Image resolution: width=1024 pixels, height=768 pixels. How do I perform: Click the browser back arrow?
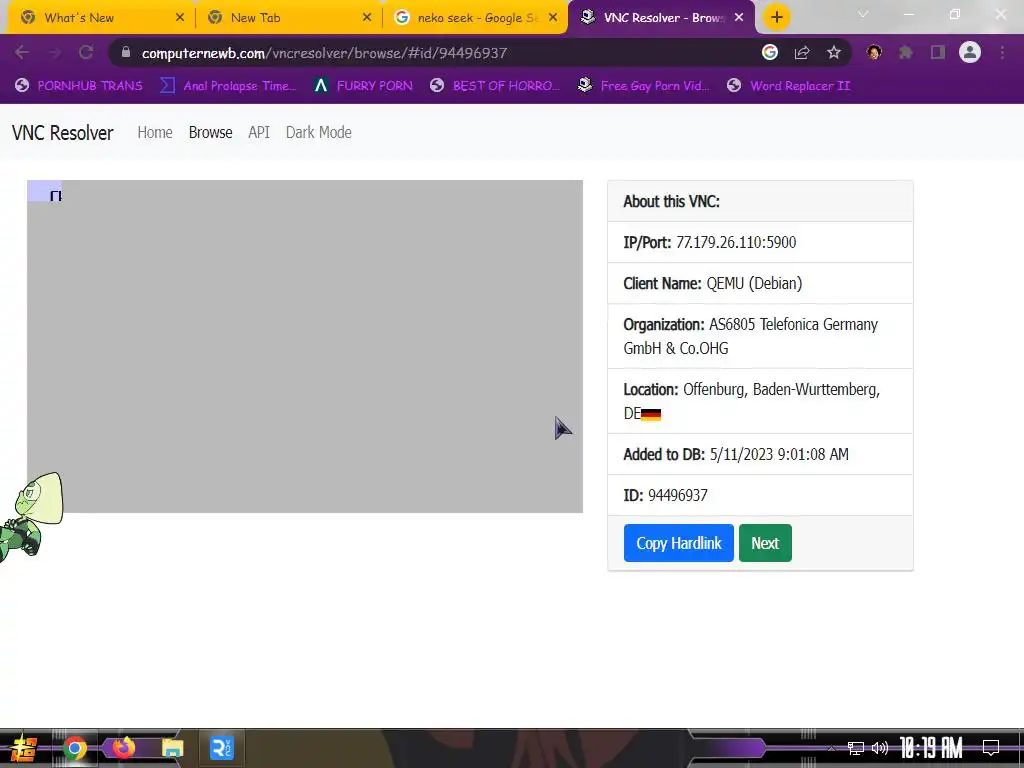(22, 52)
